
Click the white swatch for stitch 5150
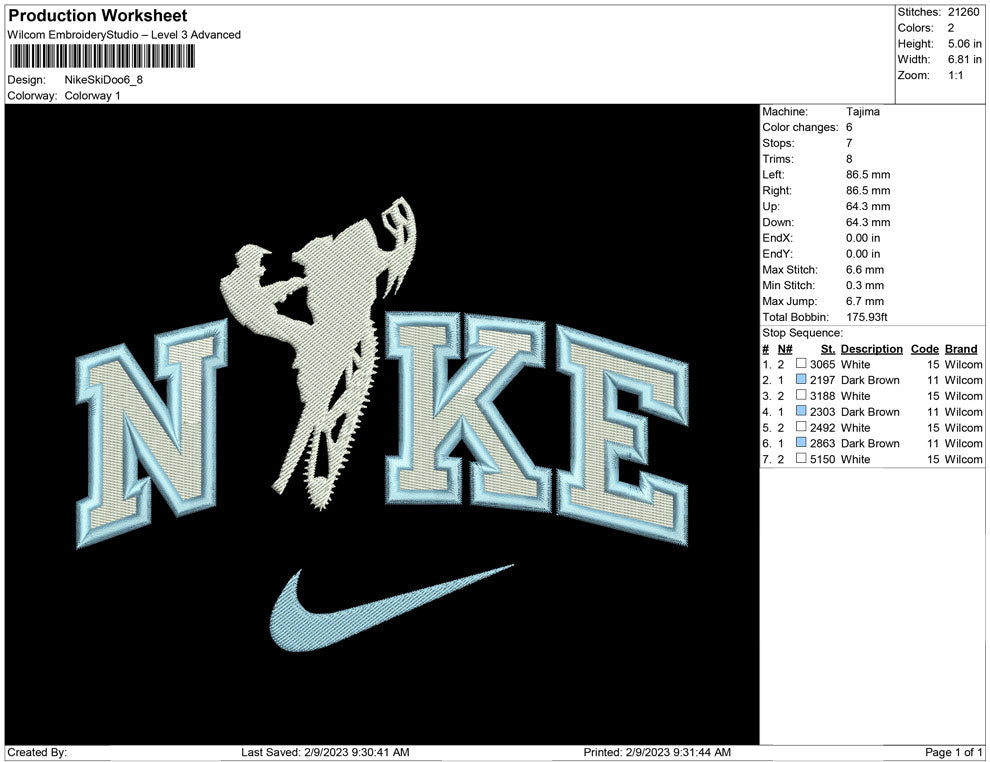(x=801, y=458)
